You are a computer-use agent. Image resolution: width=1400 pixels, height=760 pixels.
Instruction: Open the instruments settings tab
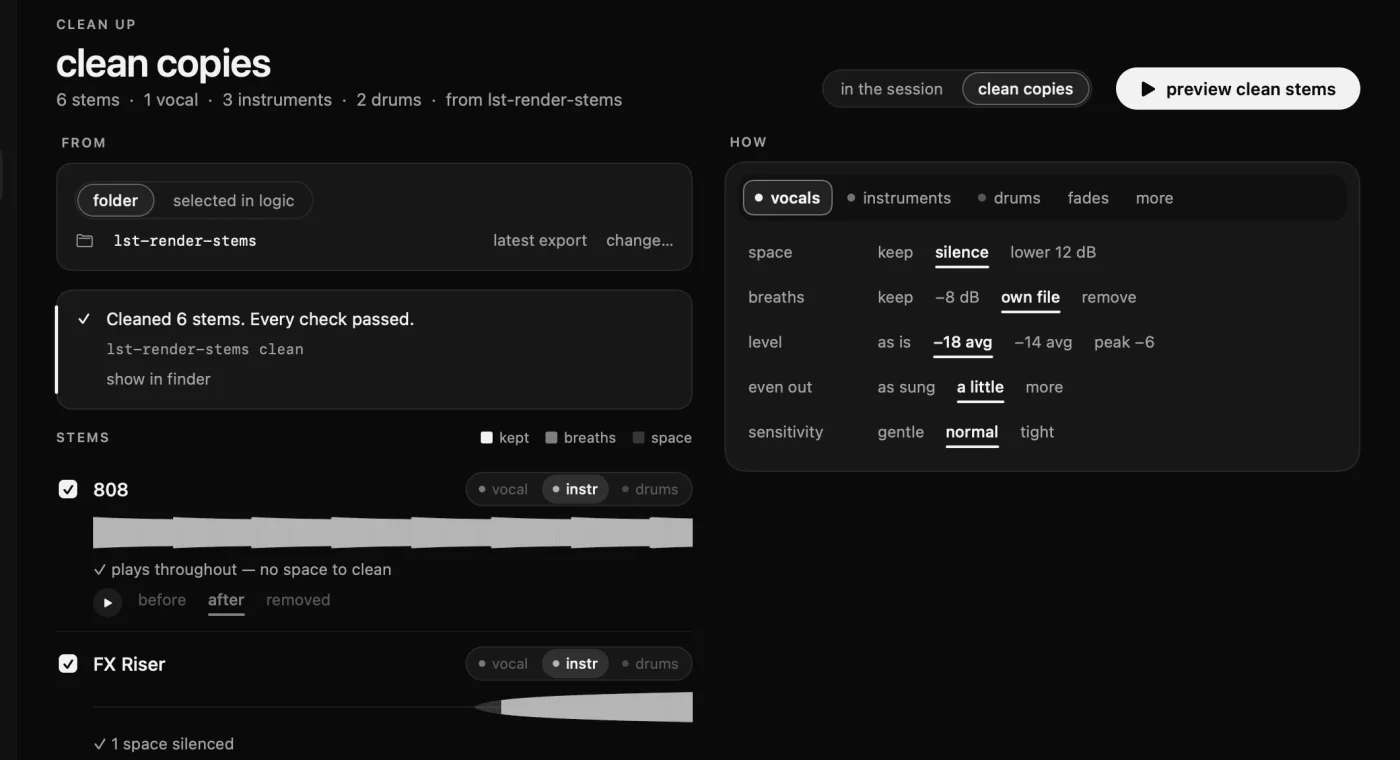[899, 198]
